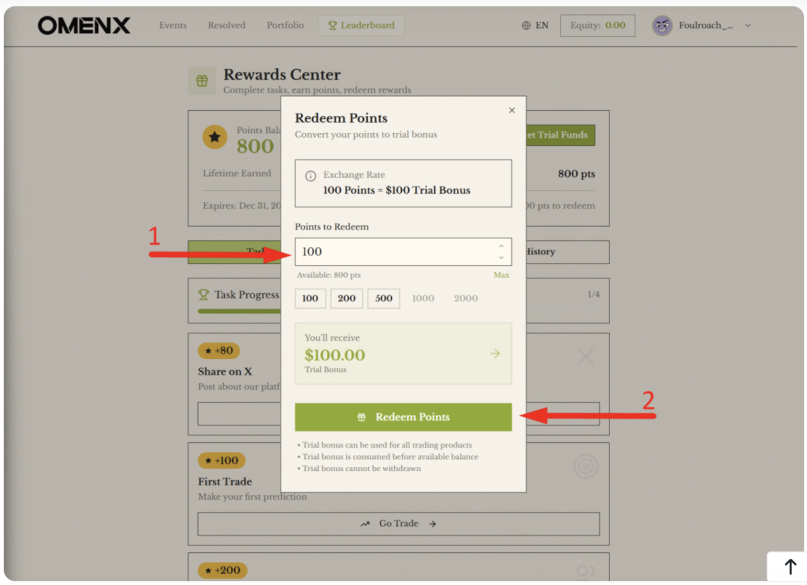Click the arrow in You'll receive box
Image resolution: width=807 pixels, height=585 pixels.
[495, 354]
